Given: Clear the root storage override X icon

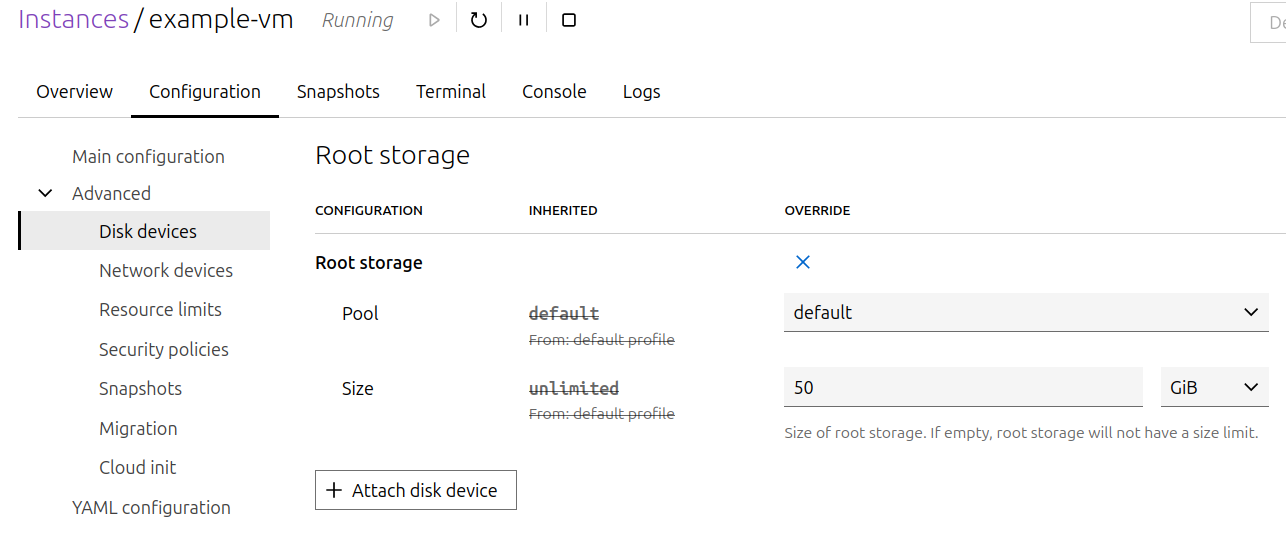Looking at the screenshot, I should [802, 262].
